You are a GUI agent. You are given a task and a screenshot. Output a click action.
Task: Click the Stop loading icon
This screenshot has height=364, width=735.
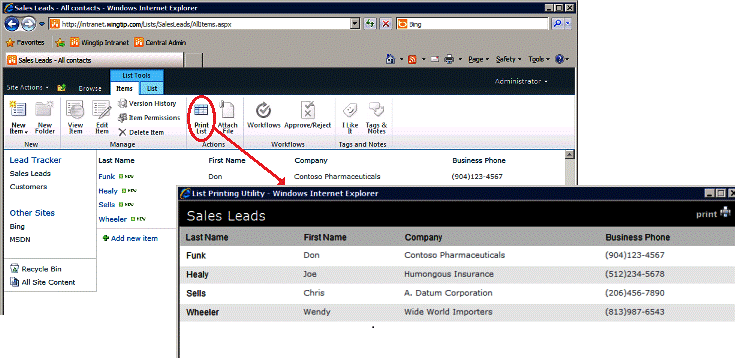click(386, 24)
